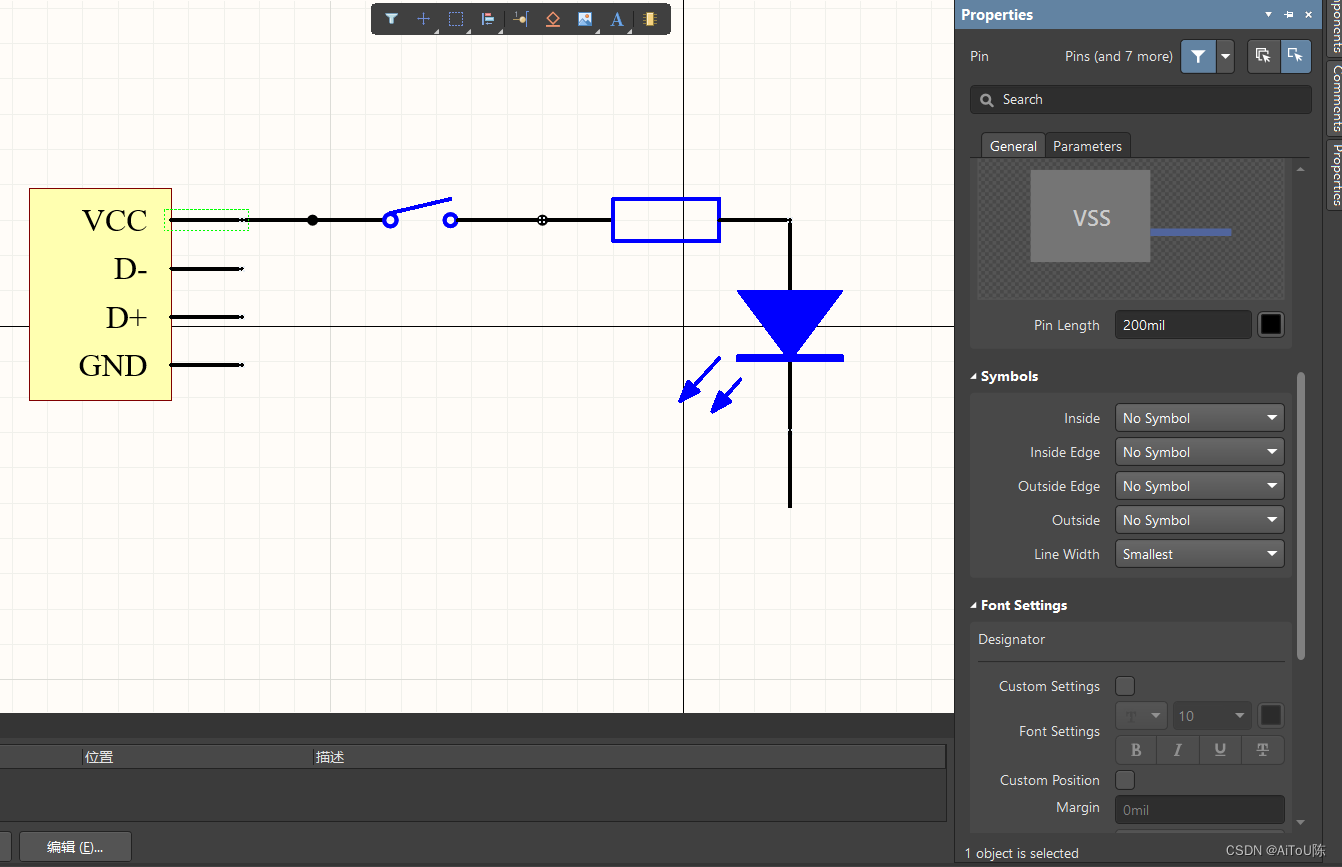The width and height of the screenshot is (1342, 867).
Task: Tick the Custom Position checkbox
Action: [1125, 780]
